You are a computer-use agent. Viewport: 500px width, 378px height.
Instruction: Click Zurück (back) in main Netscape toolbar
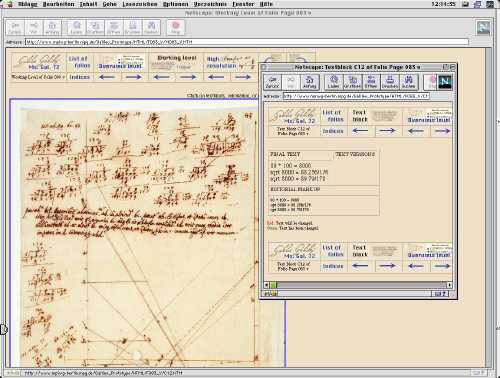tap(15, 28)
